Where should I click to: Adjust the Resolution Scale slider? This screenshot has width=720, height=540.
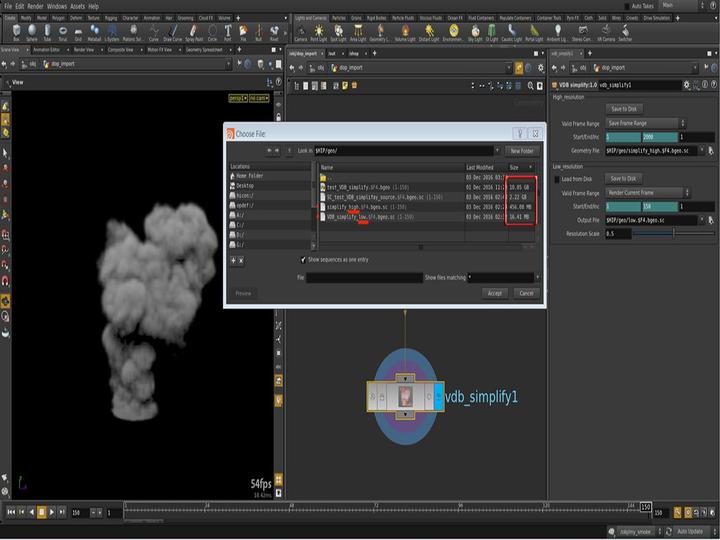tap(674, 233)
